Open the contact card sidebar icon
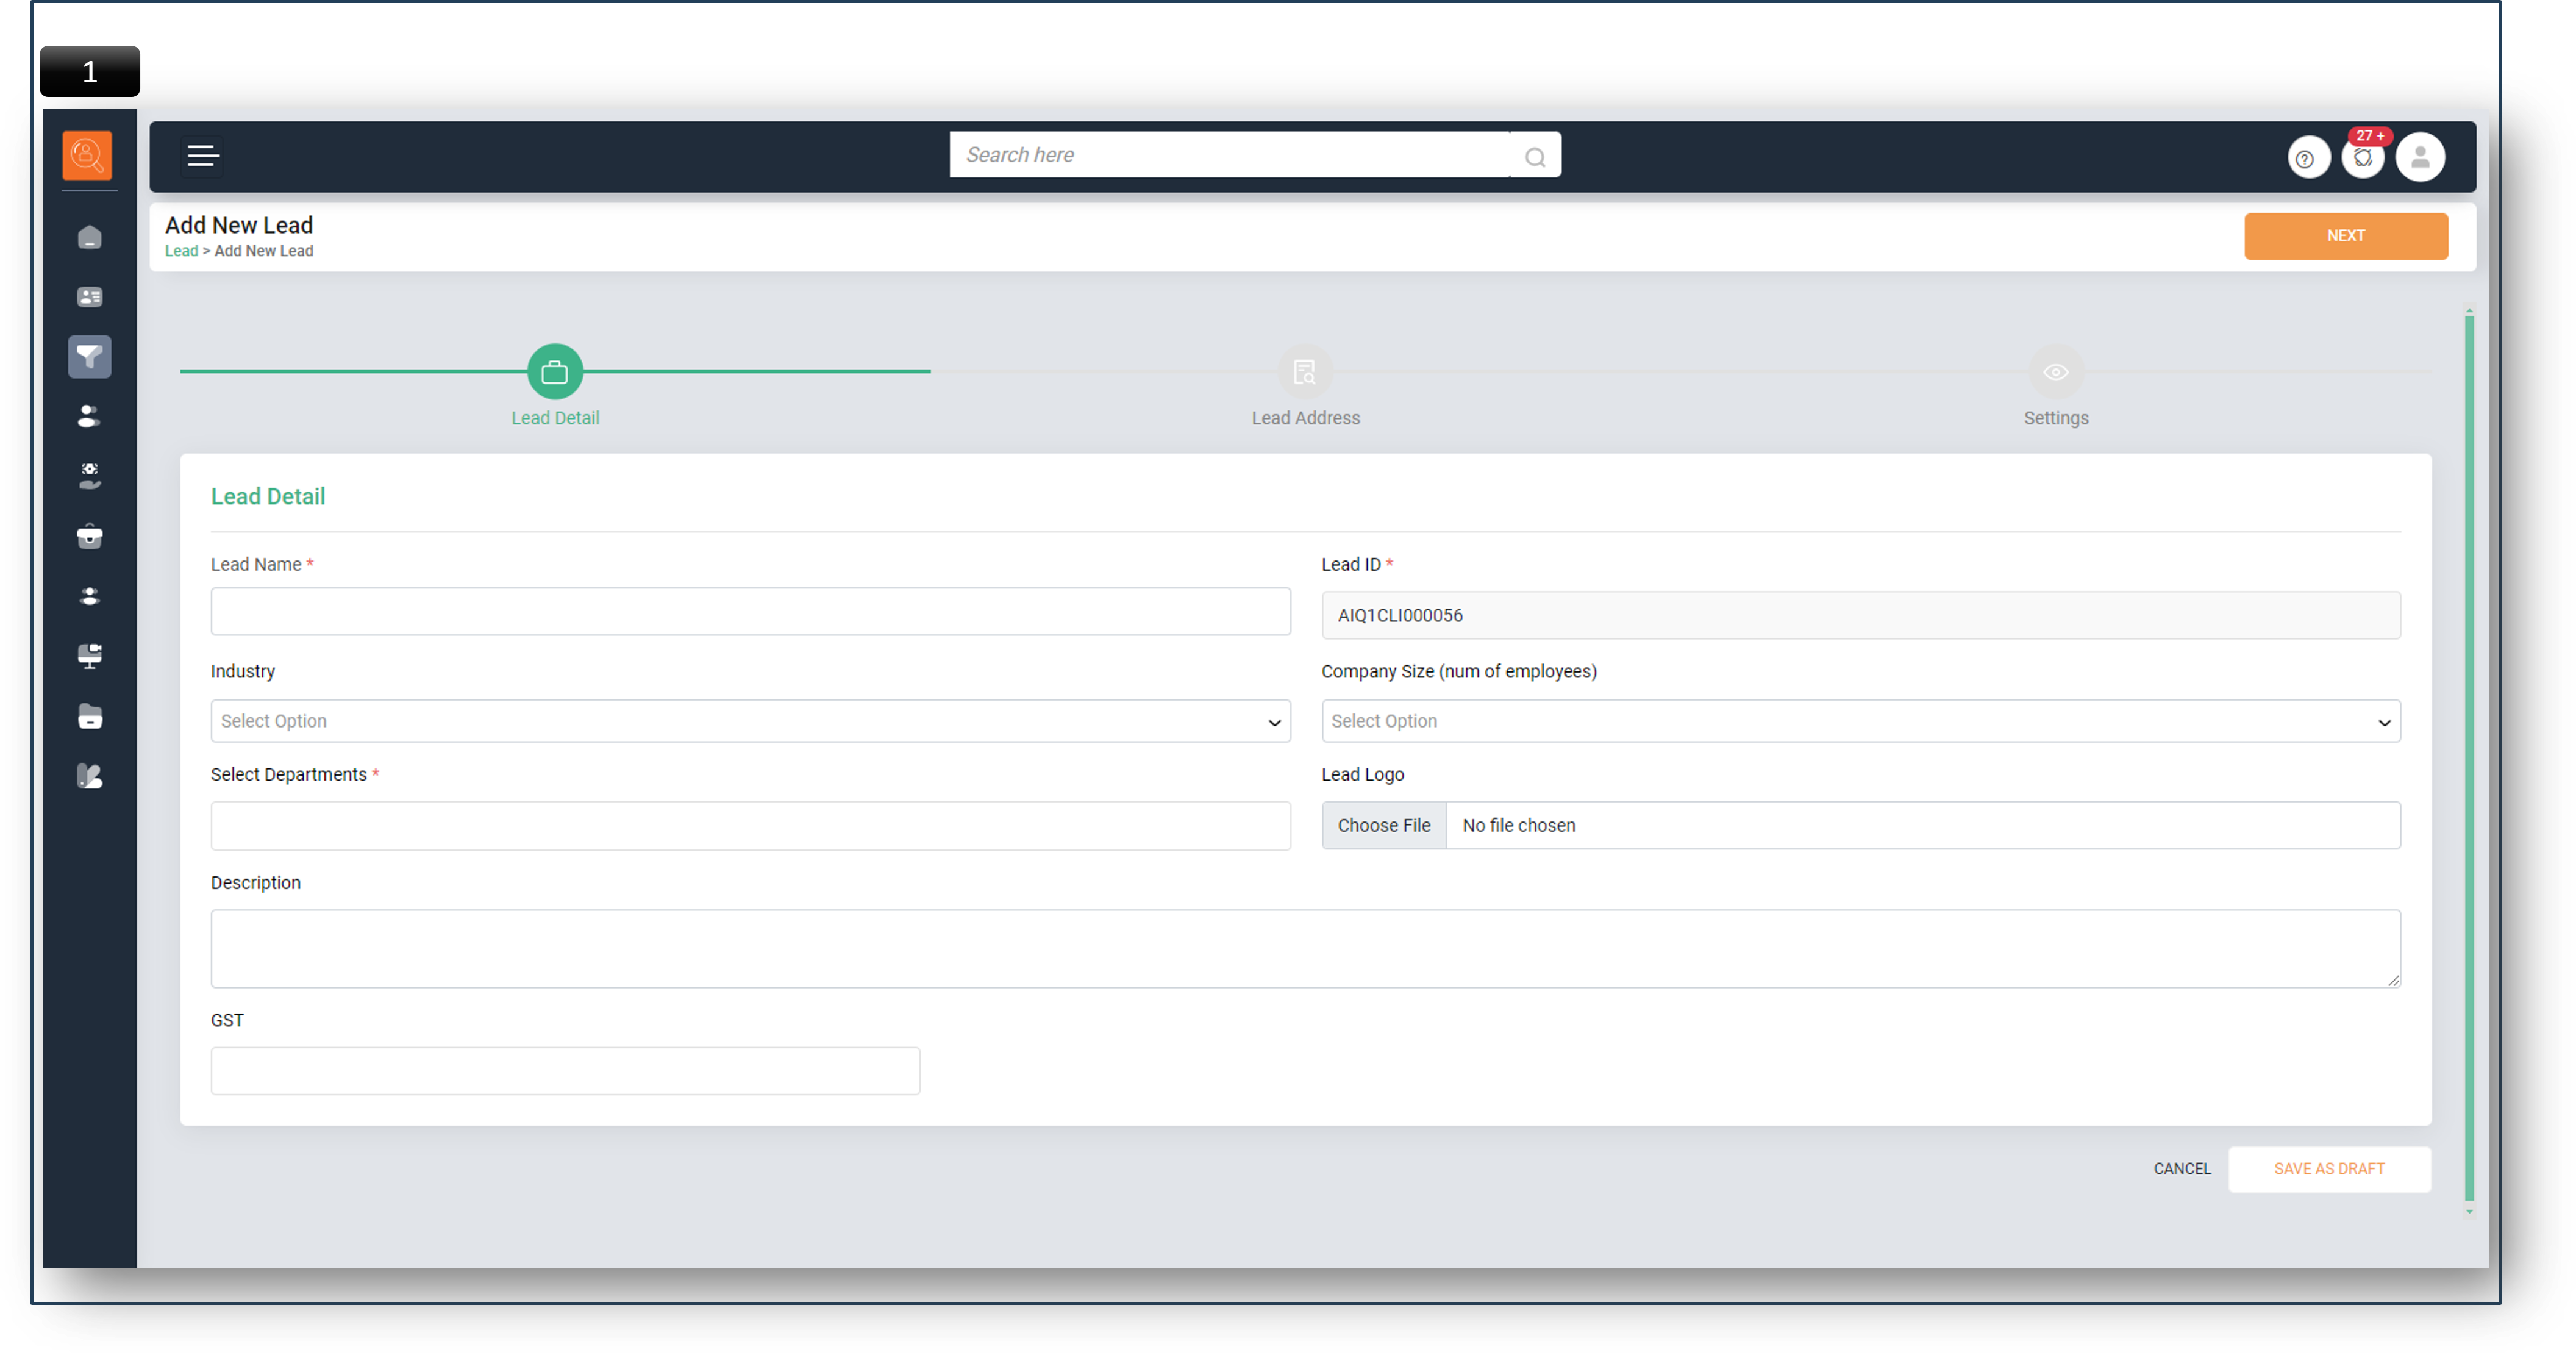The width and height of the screenshot is (2576, 1355). (x=90, y=297)
